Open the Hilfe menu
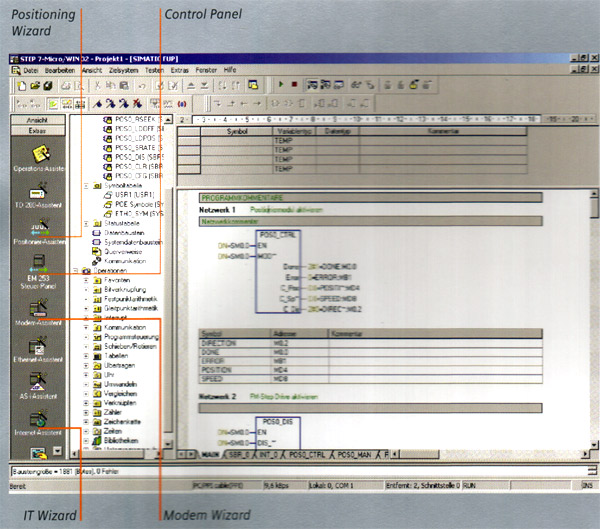Viewport: 600px width, 529px height. [x=230, y=70]
